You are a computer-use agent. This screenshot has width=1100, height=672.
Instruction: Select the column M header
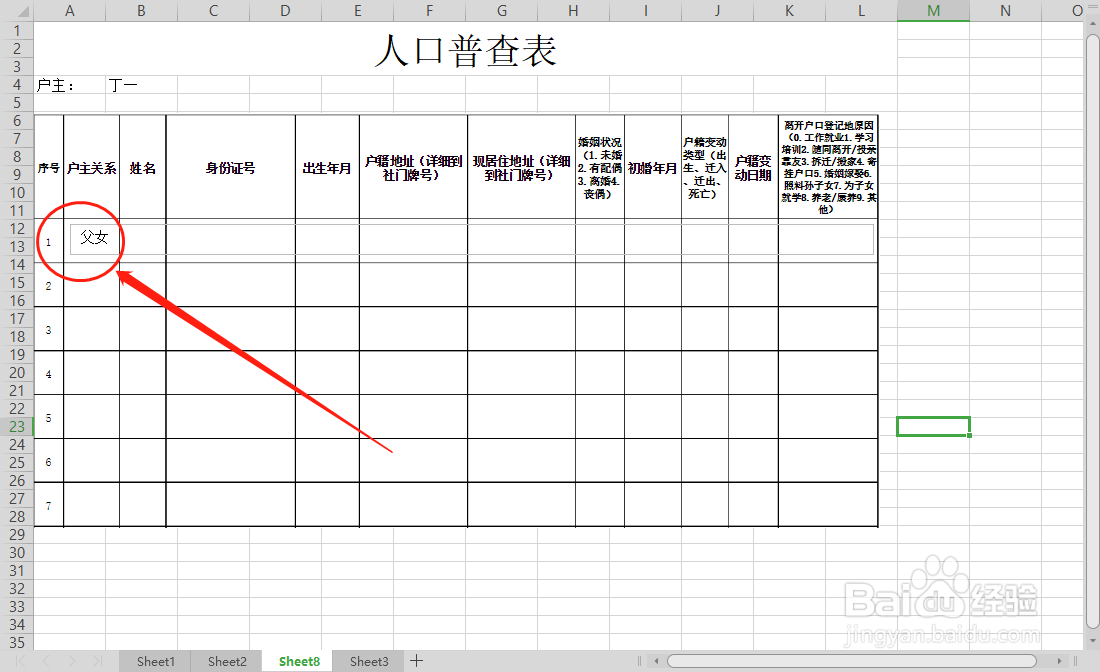point(933,10)
